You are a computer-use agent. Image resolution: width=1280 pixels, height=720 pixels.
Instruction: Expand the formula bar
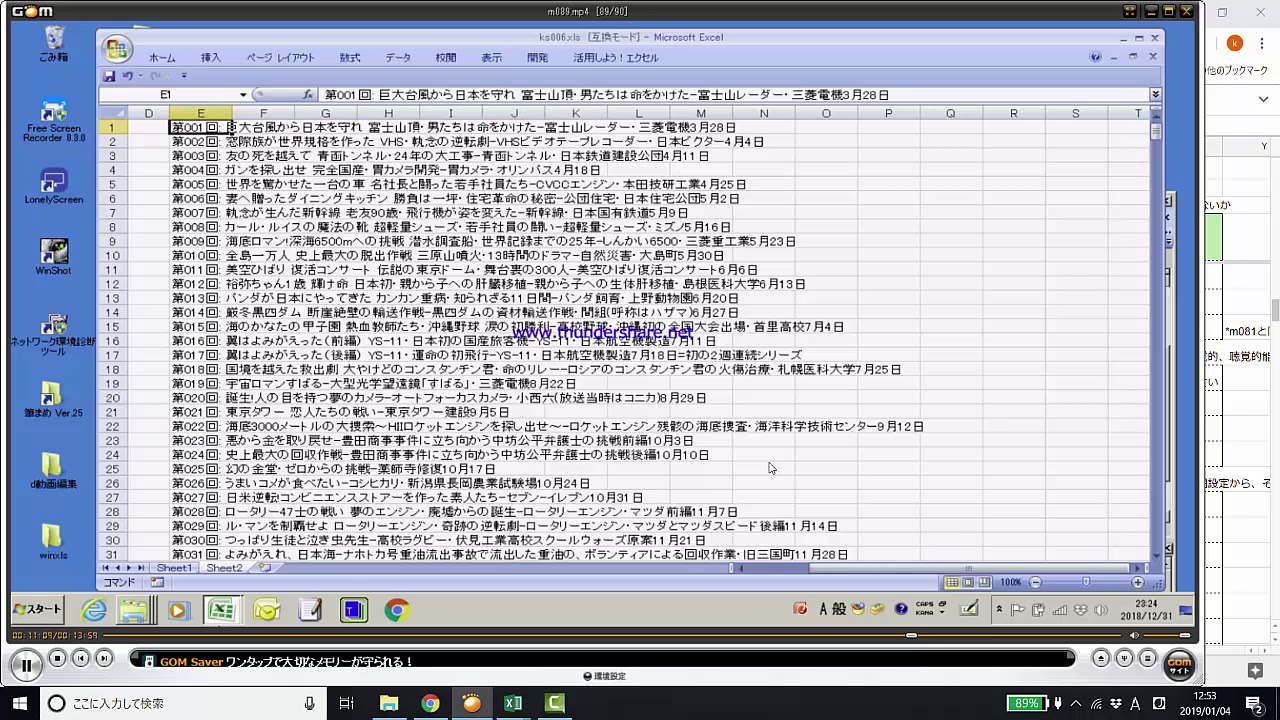(1155, 95)
